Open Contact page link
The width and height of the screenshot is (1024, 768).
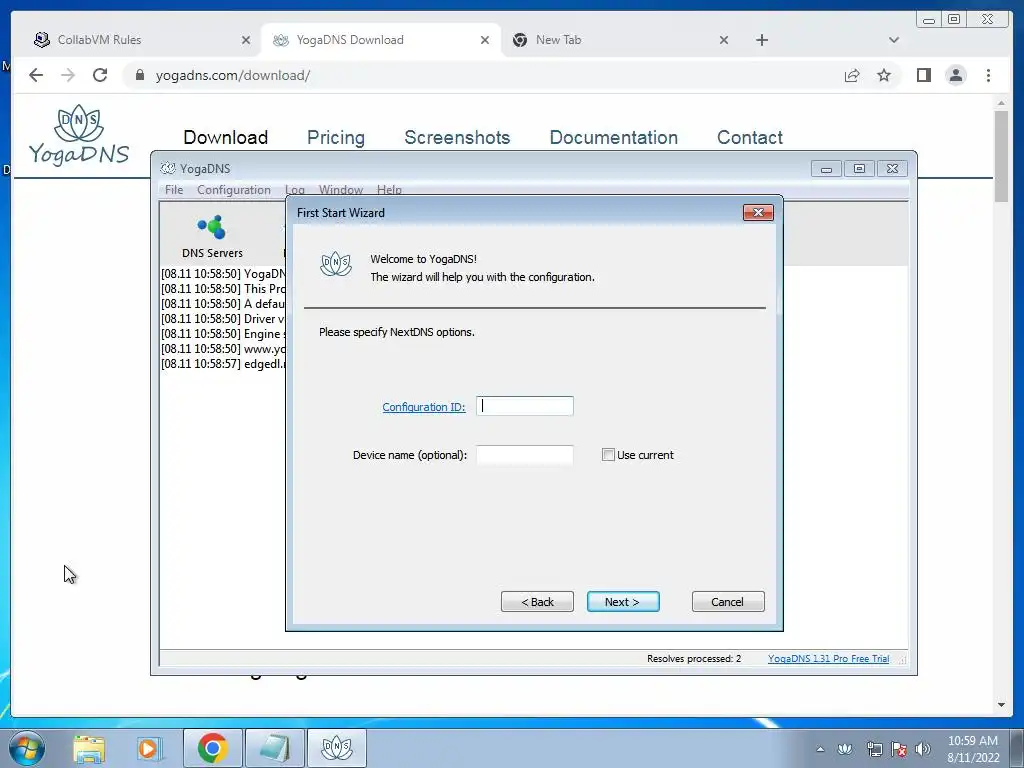(750, 137)
